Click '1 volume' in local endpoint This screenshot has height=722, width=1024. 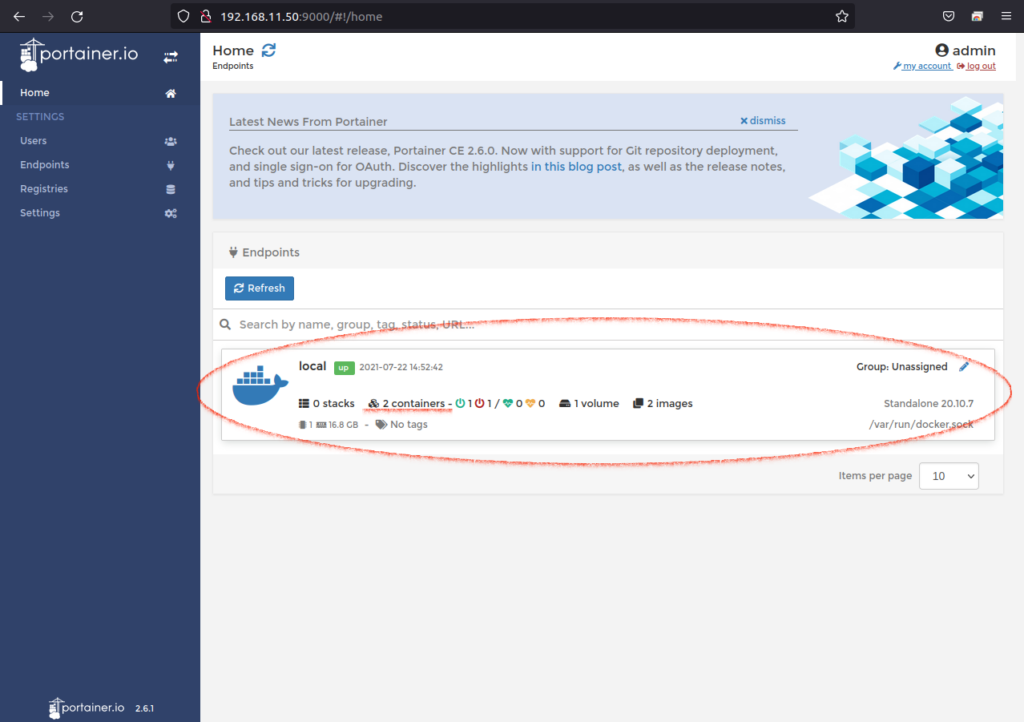(x=589, y=403)
